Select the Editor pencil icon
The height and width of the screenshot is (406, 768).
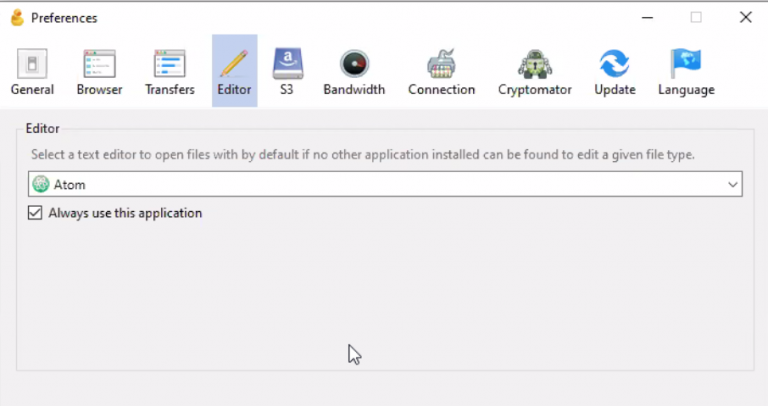(x=234, y=65)
